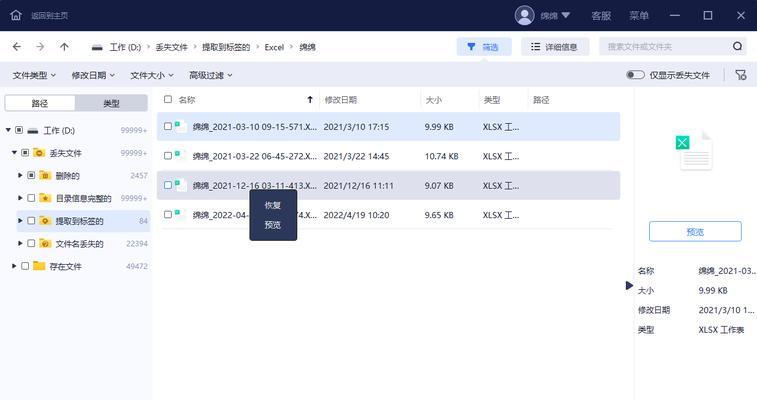This screenshot has height=400, width=757.
Task: Click the 丢失文件 folder icon in tree
Action: pyautogui.click(x=39, y=152)
